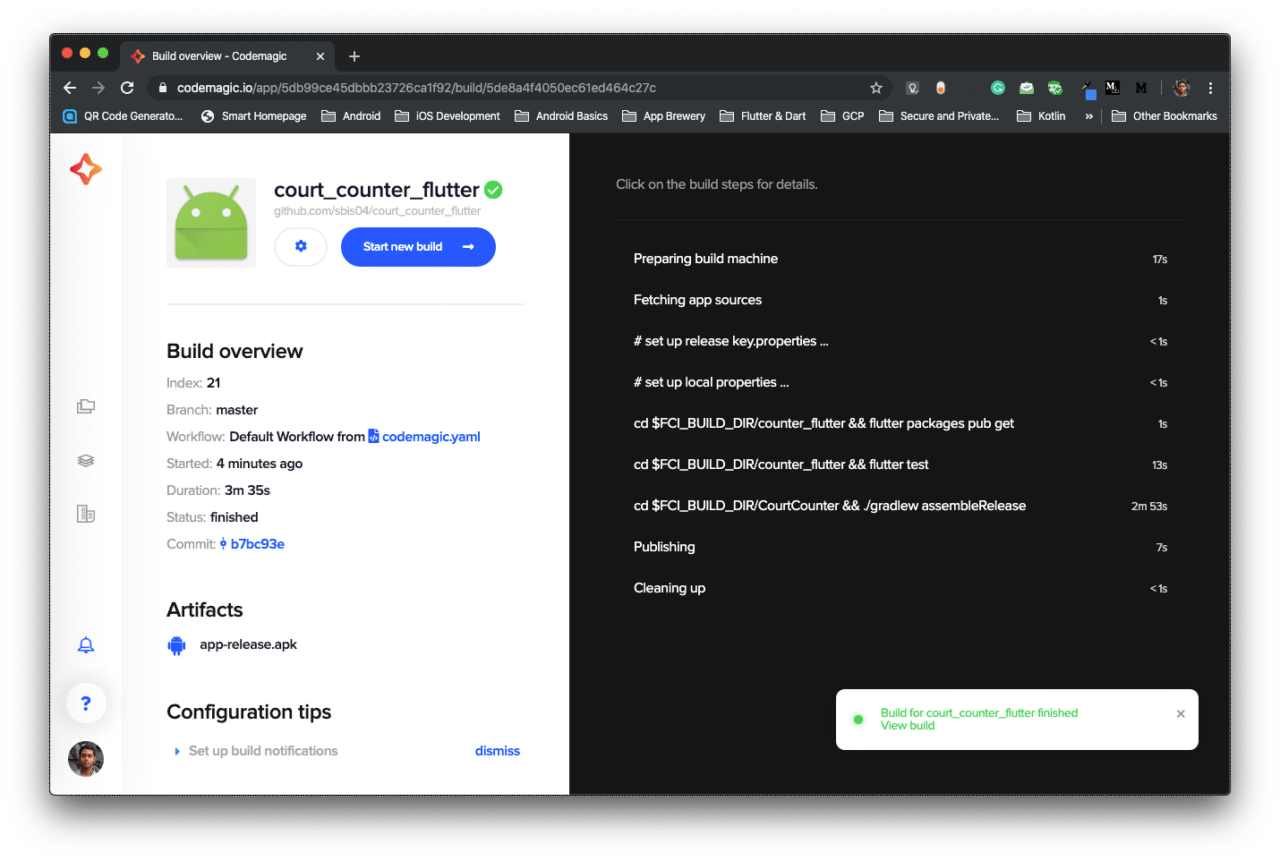
Task: Open the GCP bookmarks folder
Action: [x=842, y=116]
